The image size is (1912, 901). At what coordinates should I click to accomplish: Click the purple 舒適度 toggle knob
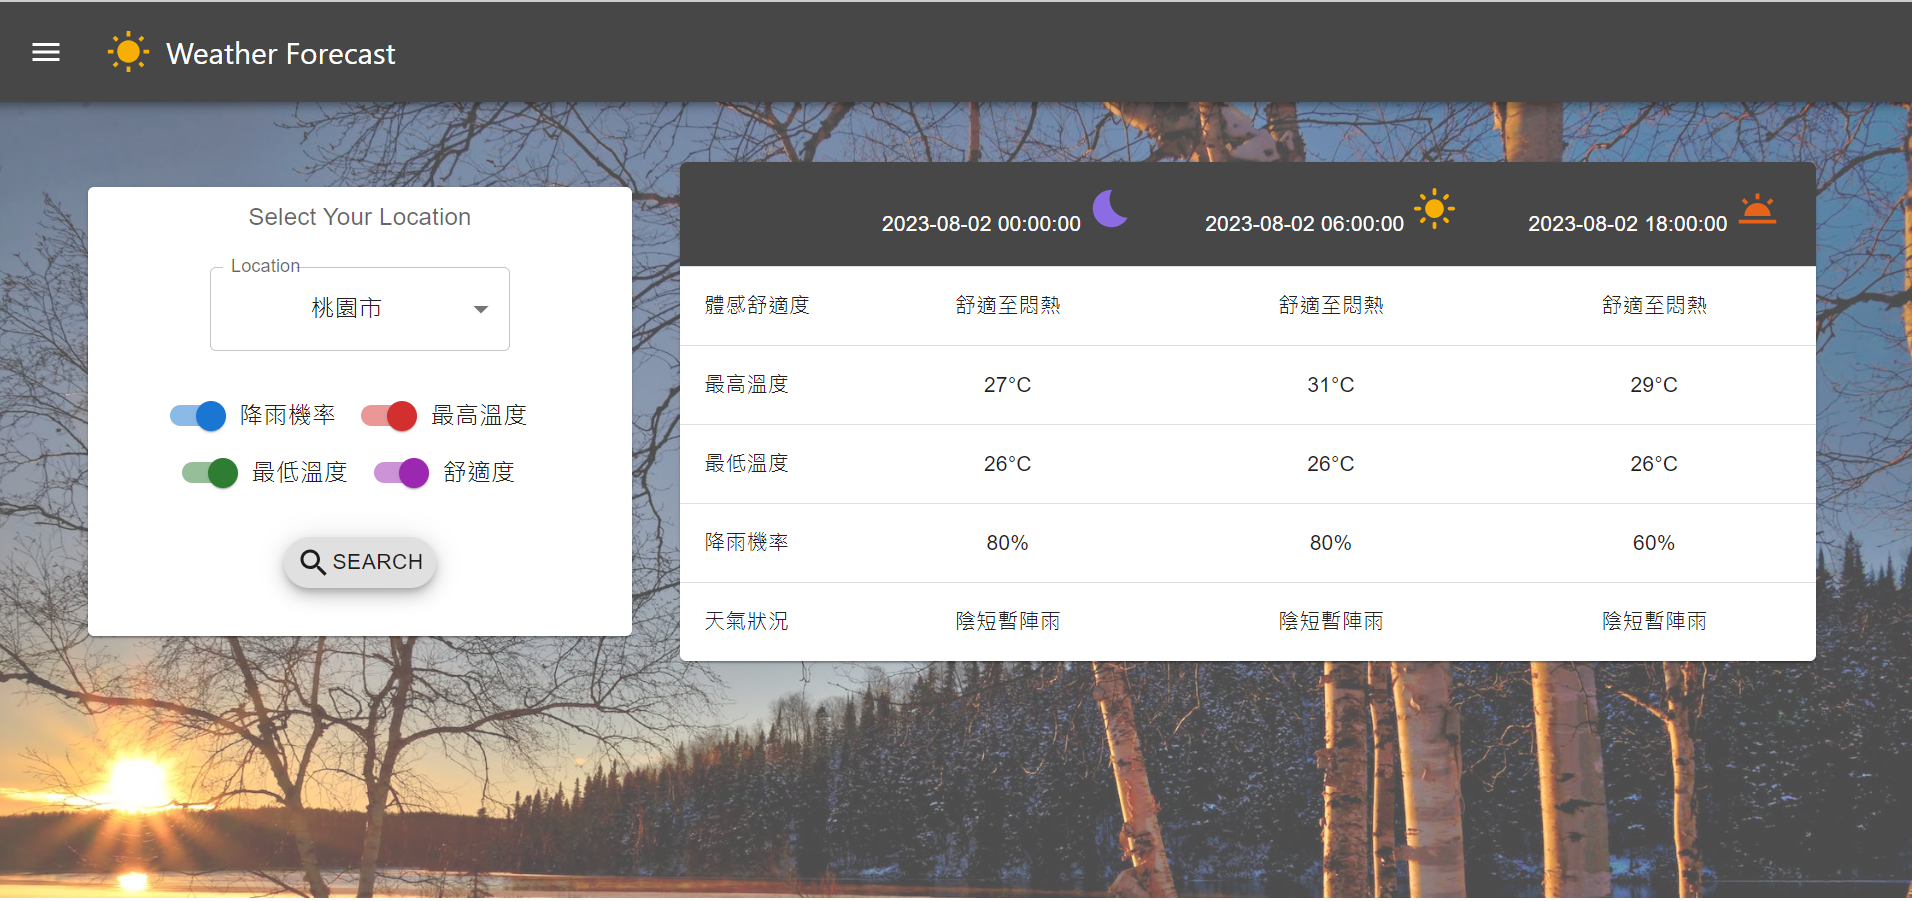pos(412,472)
